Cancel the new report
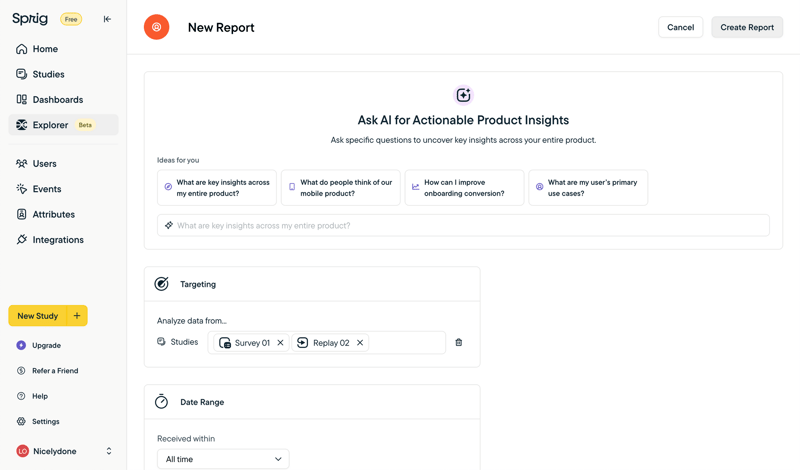This screenshot has height=470, width=800. [681, 28]
